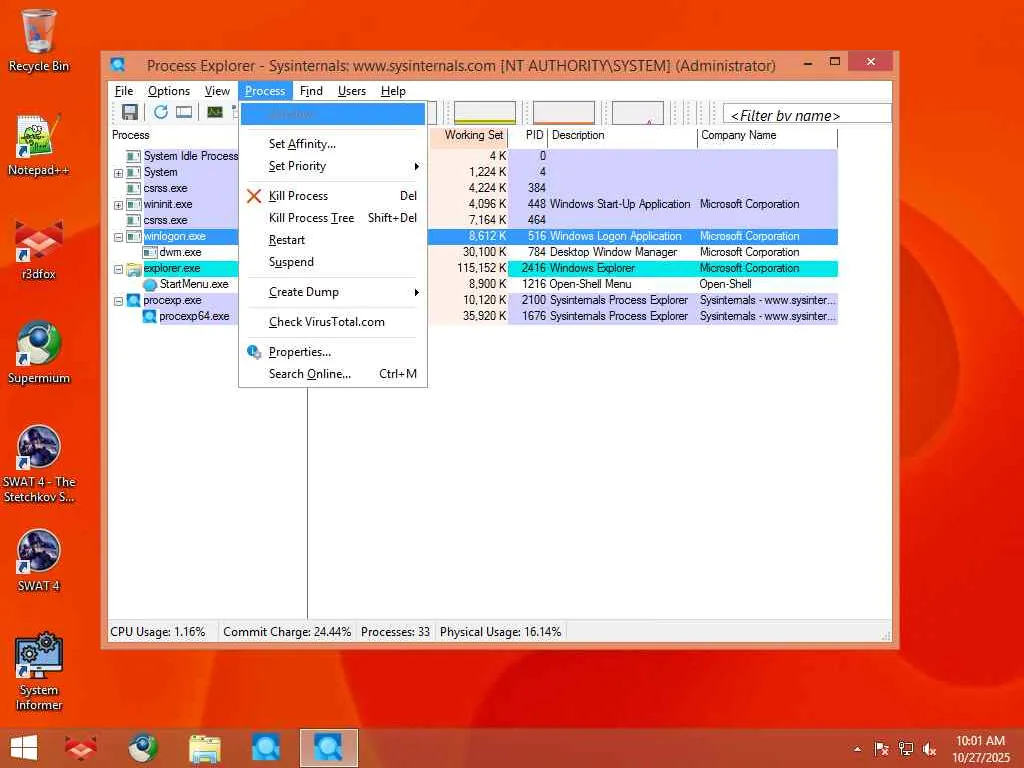The height and width of the screenshot is (768, 1024).
Task: Choose Search Online... menu entry
Action: pyautogui.click(x=333, y=374)
